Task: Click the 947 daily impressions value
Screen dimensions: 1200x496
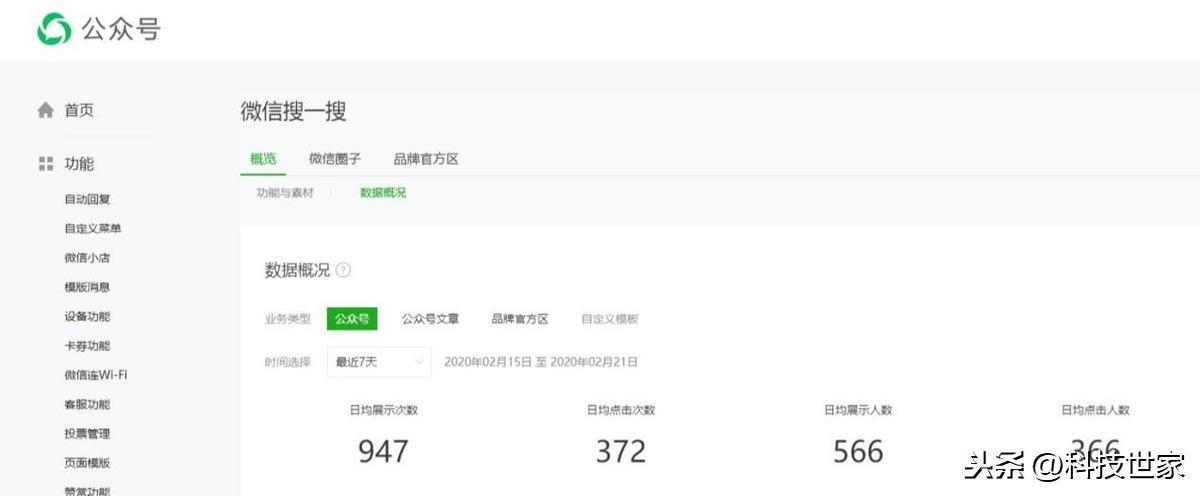Action: point(384,451)
